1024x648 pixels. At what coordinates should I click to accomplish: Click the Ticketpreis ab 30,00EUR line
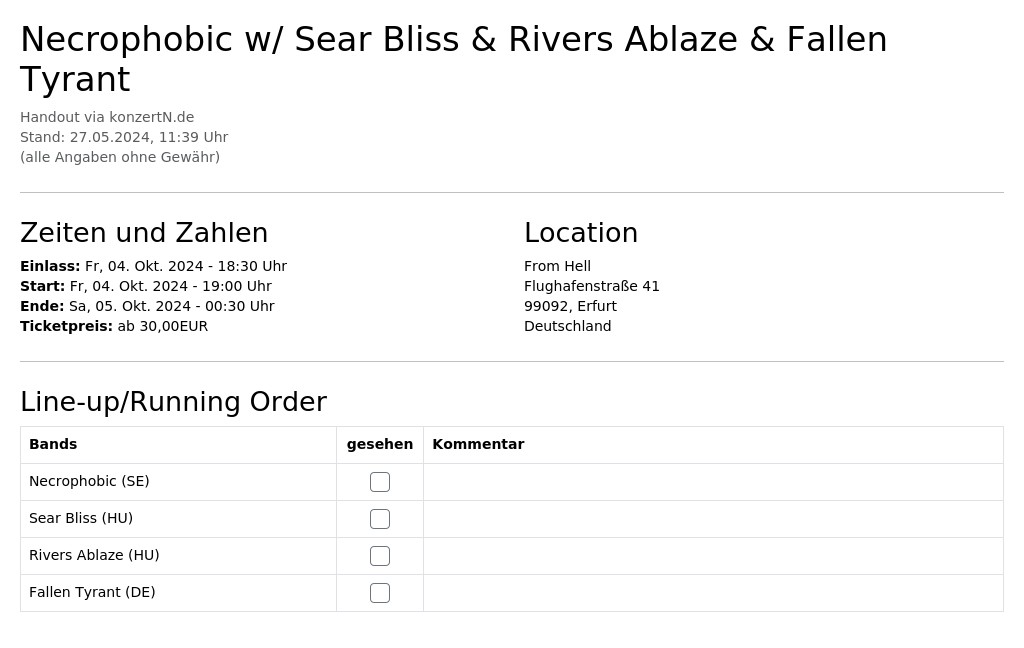pyautogui.click(x=114, y=327)
